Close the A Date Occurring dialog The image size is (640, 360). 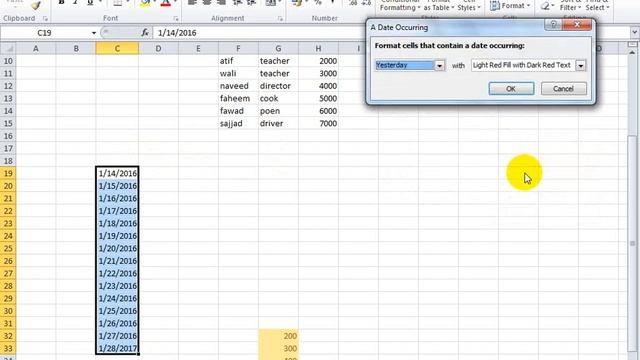[x=577, y=25]
